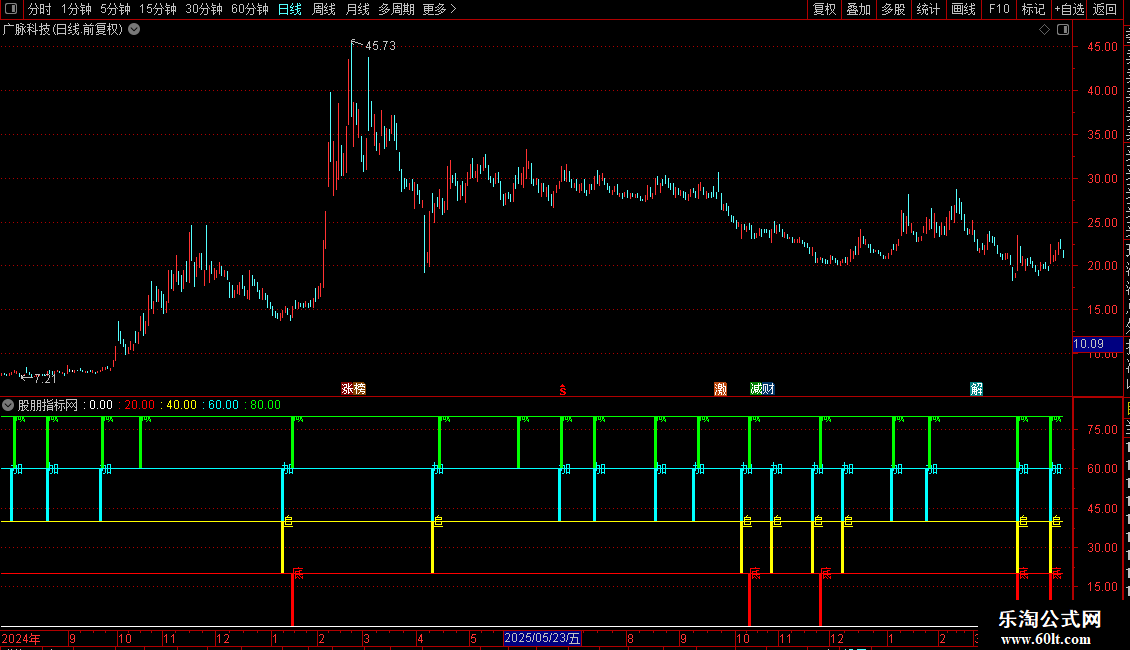Image resolution: width=1130 pixels, height=650 pixels.
Task: Click the red $ event marker
Action: click(563, 390)
